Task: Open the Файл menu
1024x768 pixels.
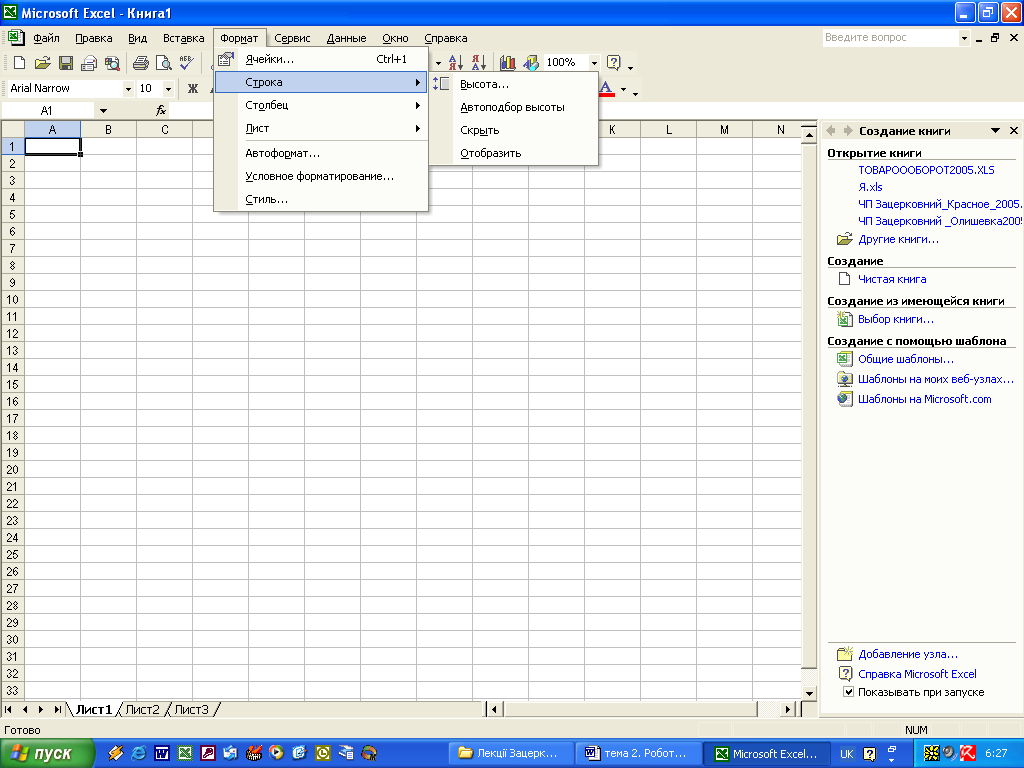Action: 46,38
